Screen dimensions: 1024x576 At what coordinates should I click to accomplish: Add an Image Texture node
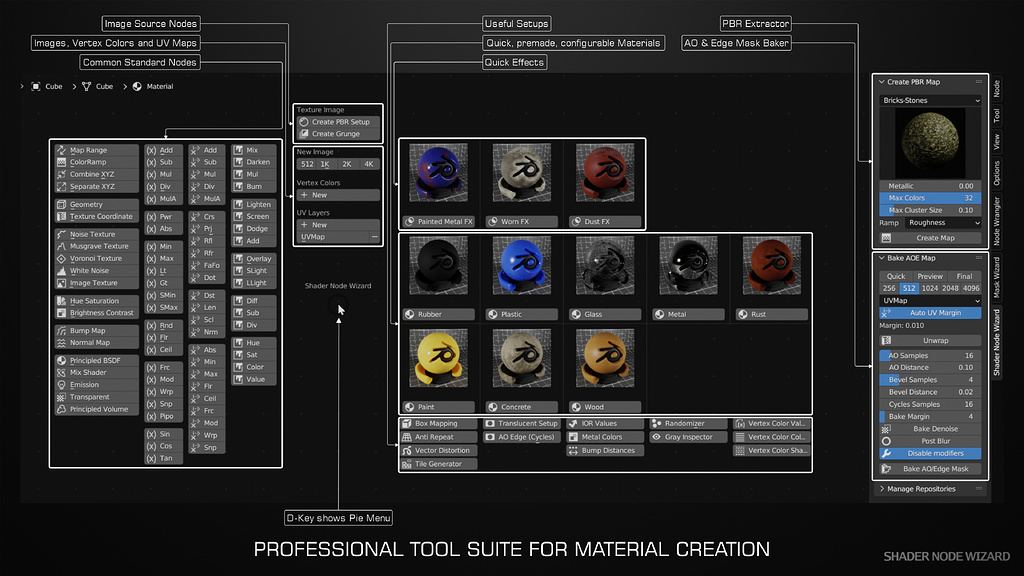coord(97,283)
